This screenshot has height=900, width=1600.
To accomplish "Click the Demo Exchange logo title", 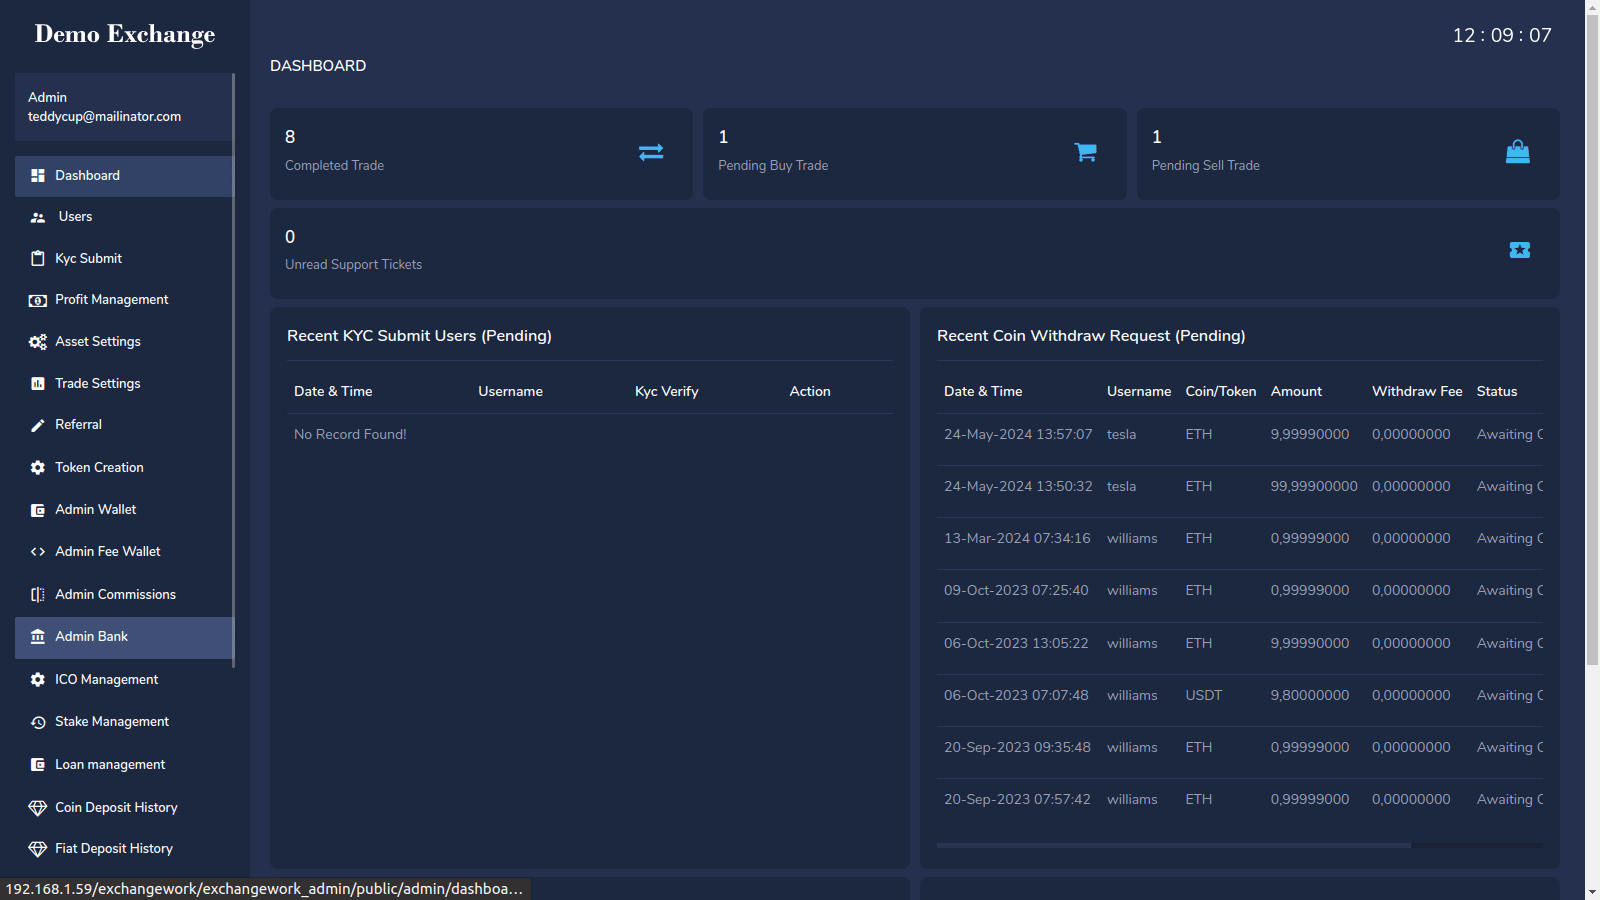I will coord(125,34).
